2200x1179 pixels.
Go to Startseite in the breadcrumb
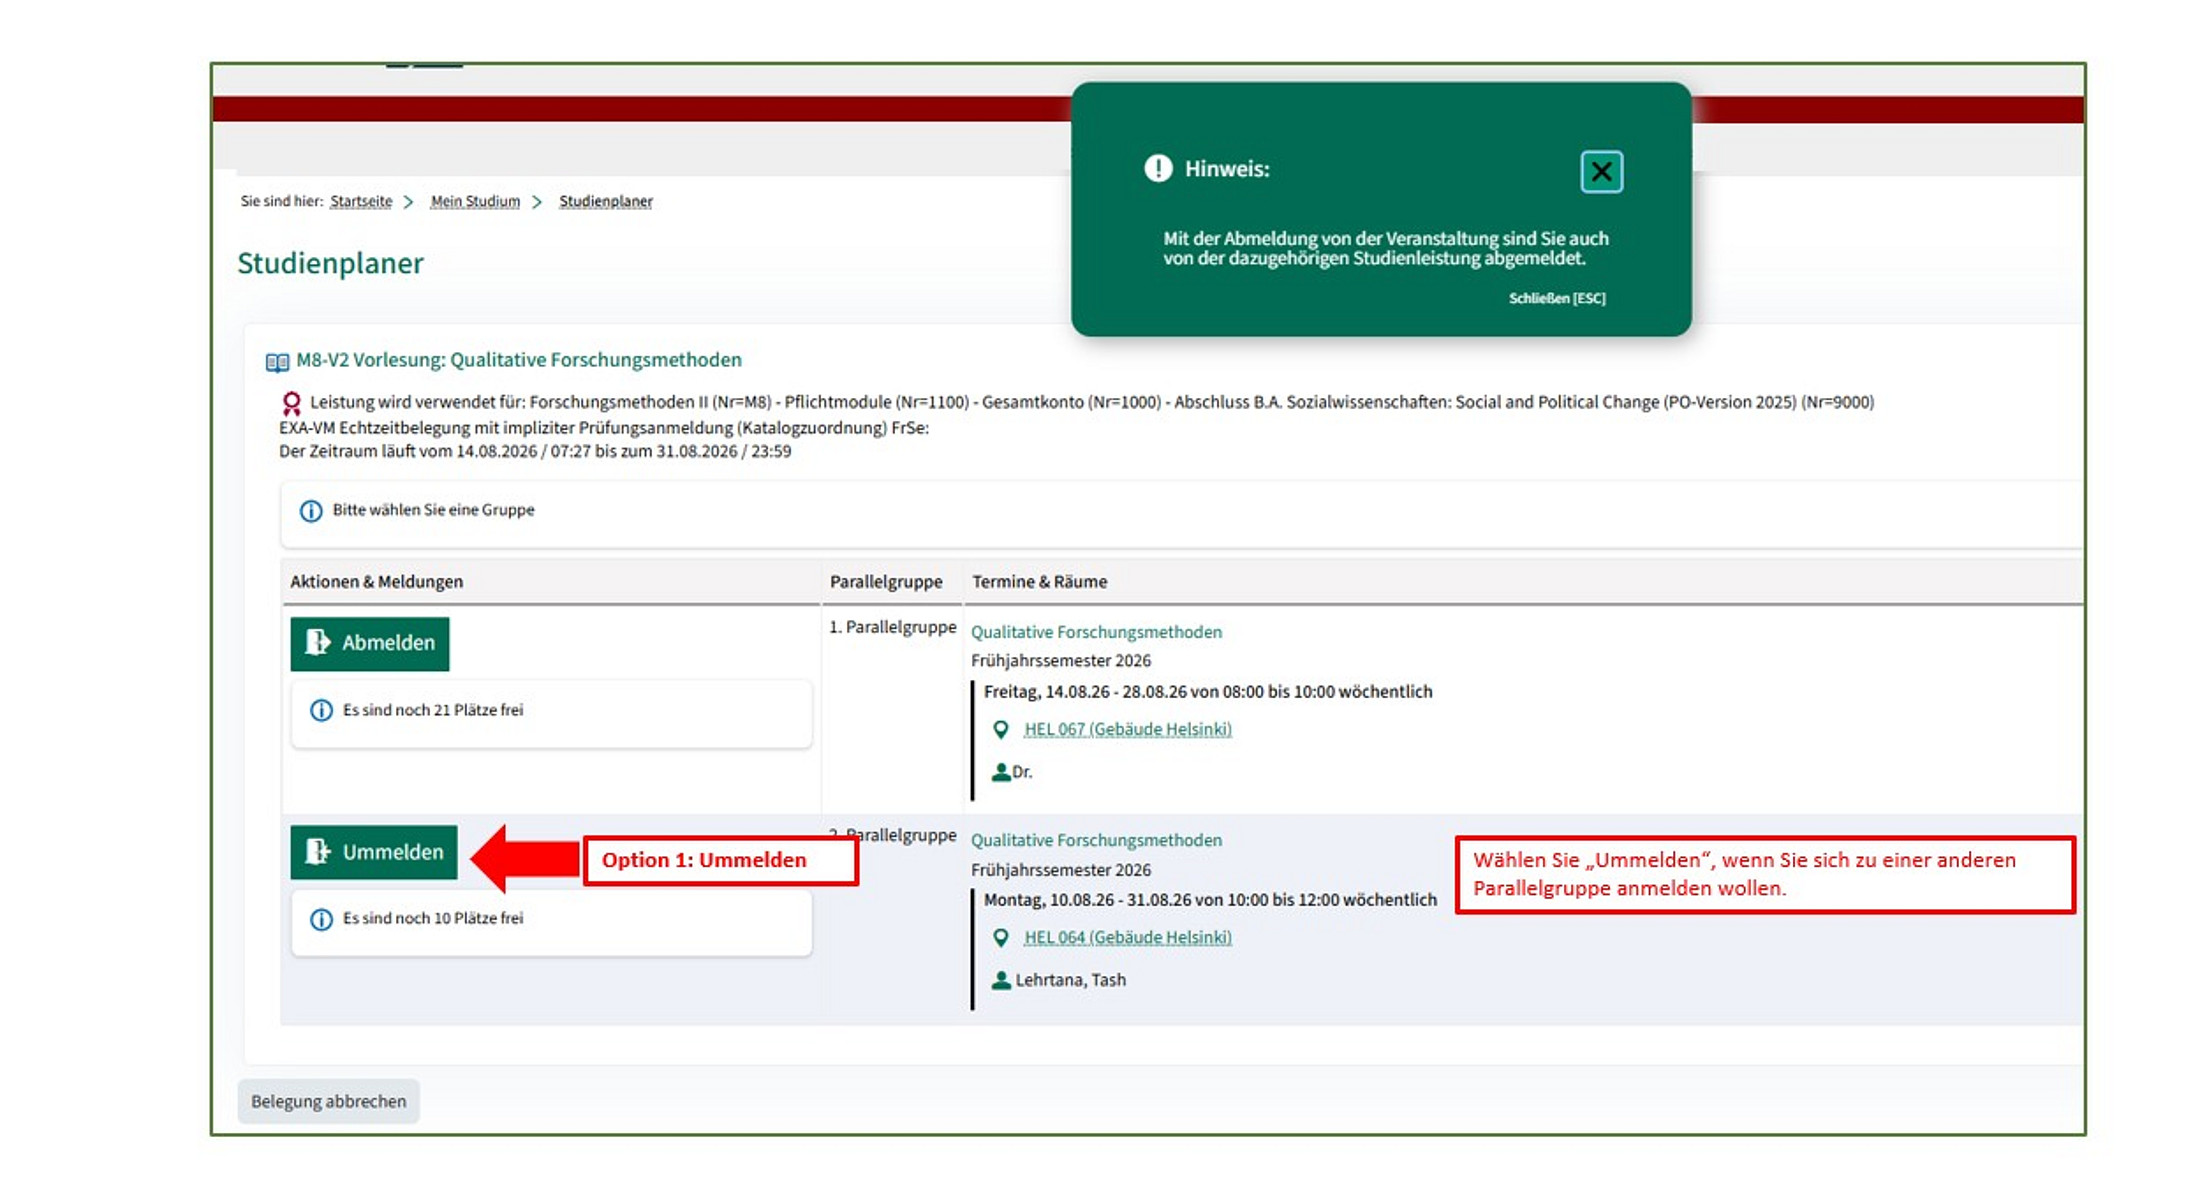361,201
